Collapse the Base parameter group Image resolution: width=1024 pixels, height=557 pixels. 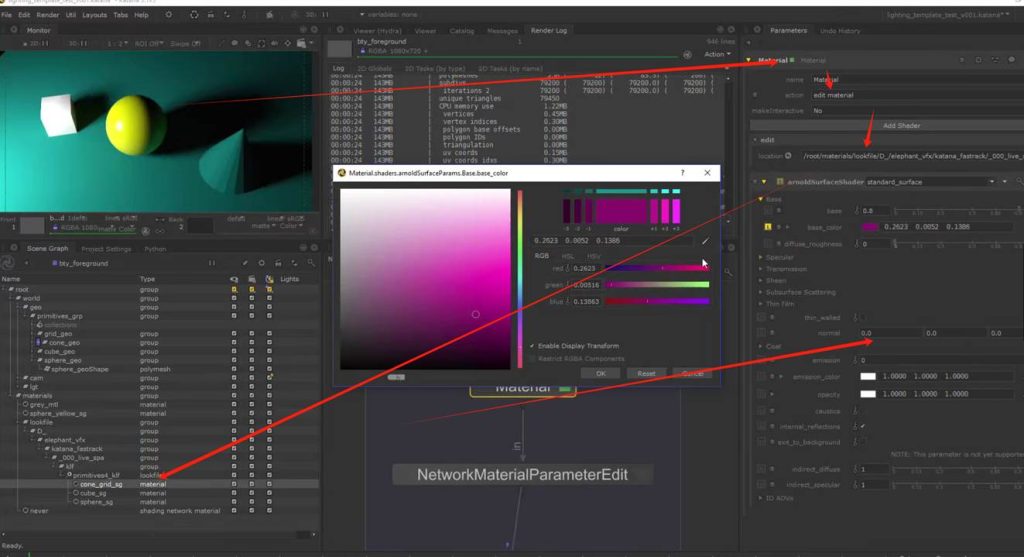760,199
